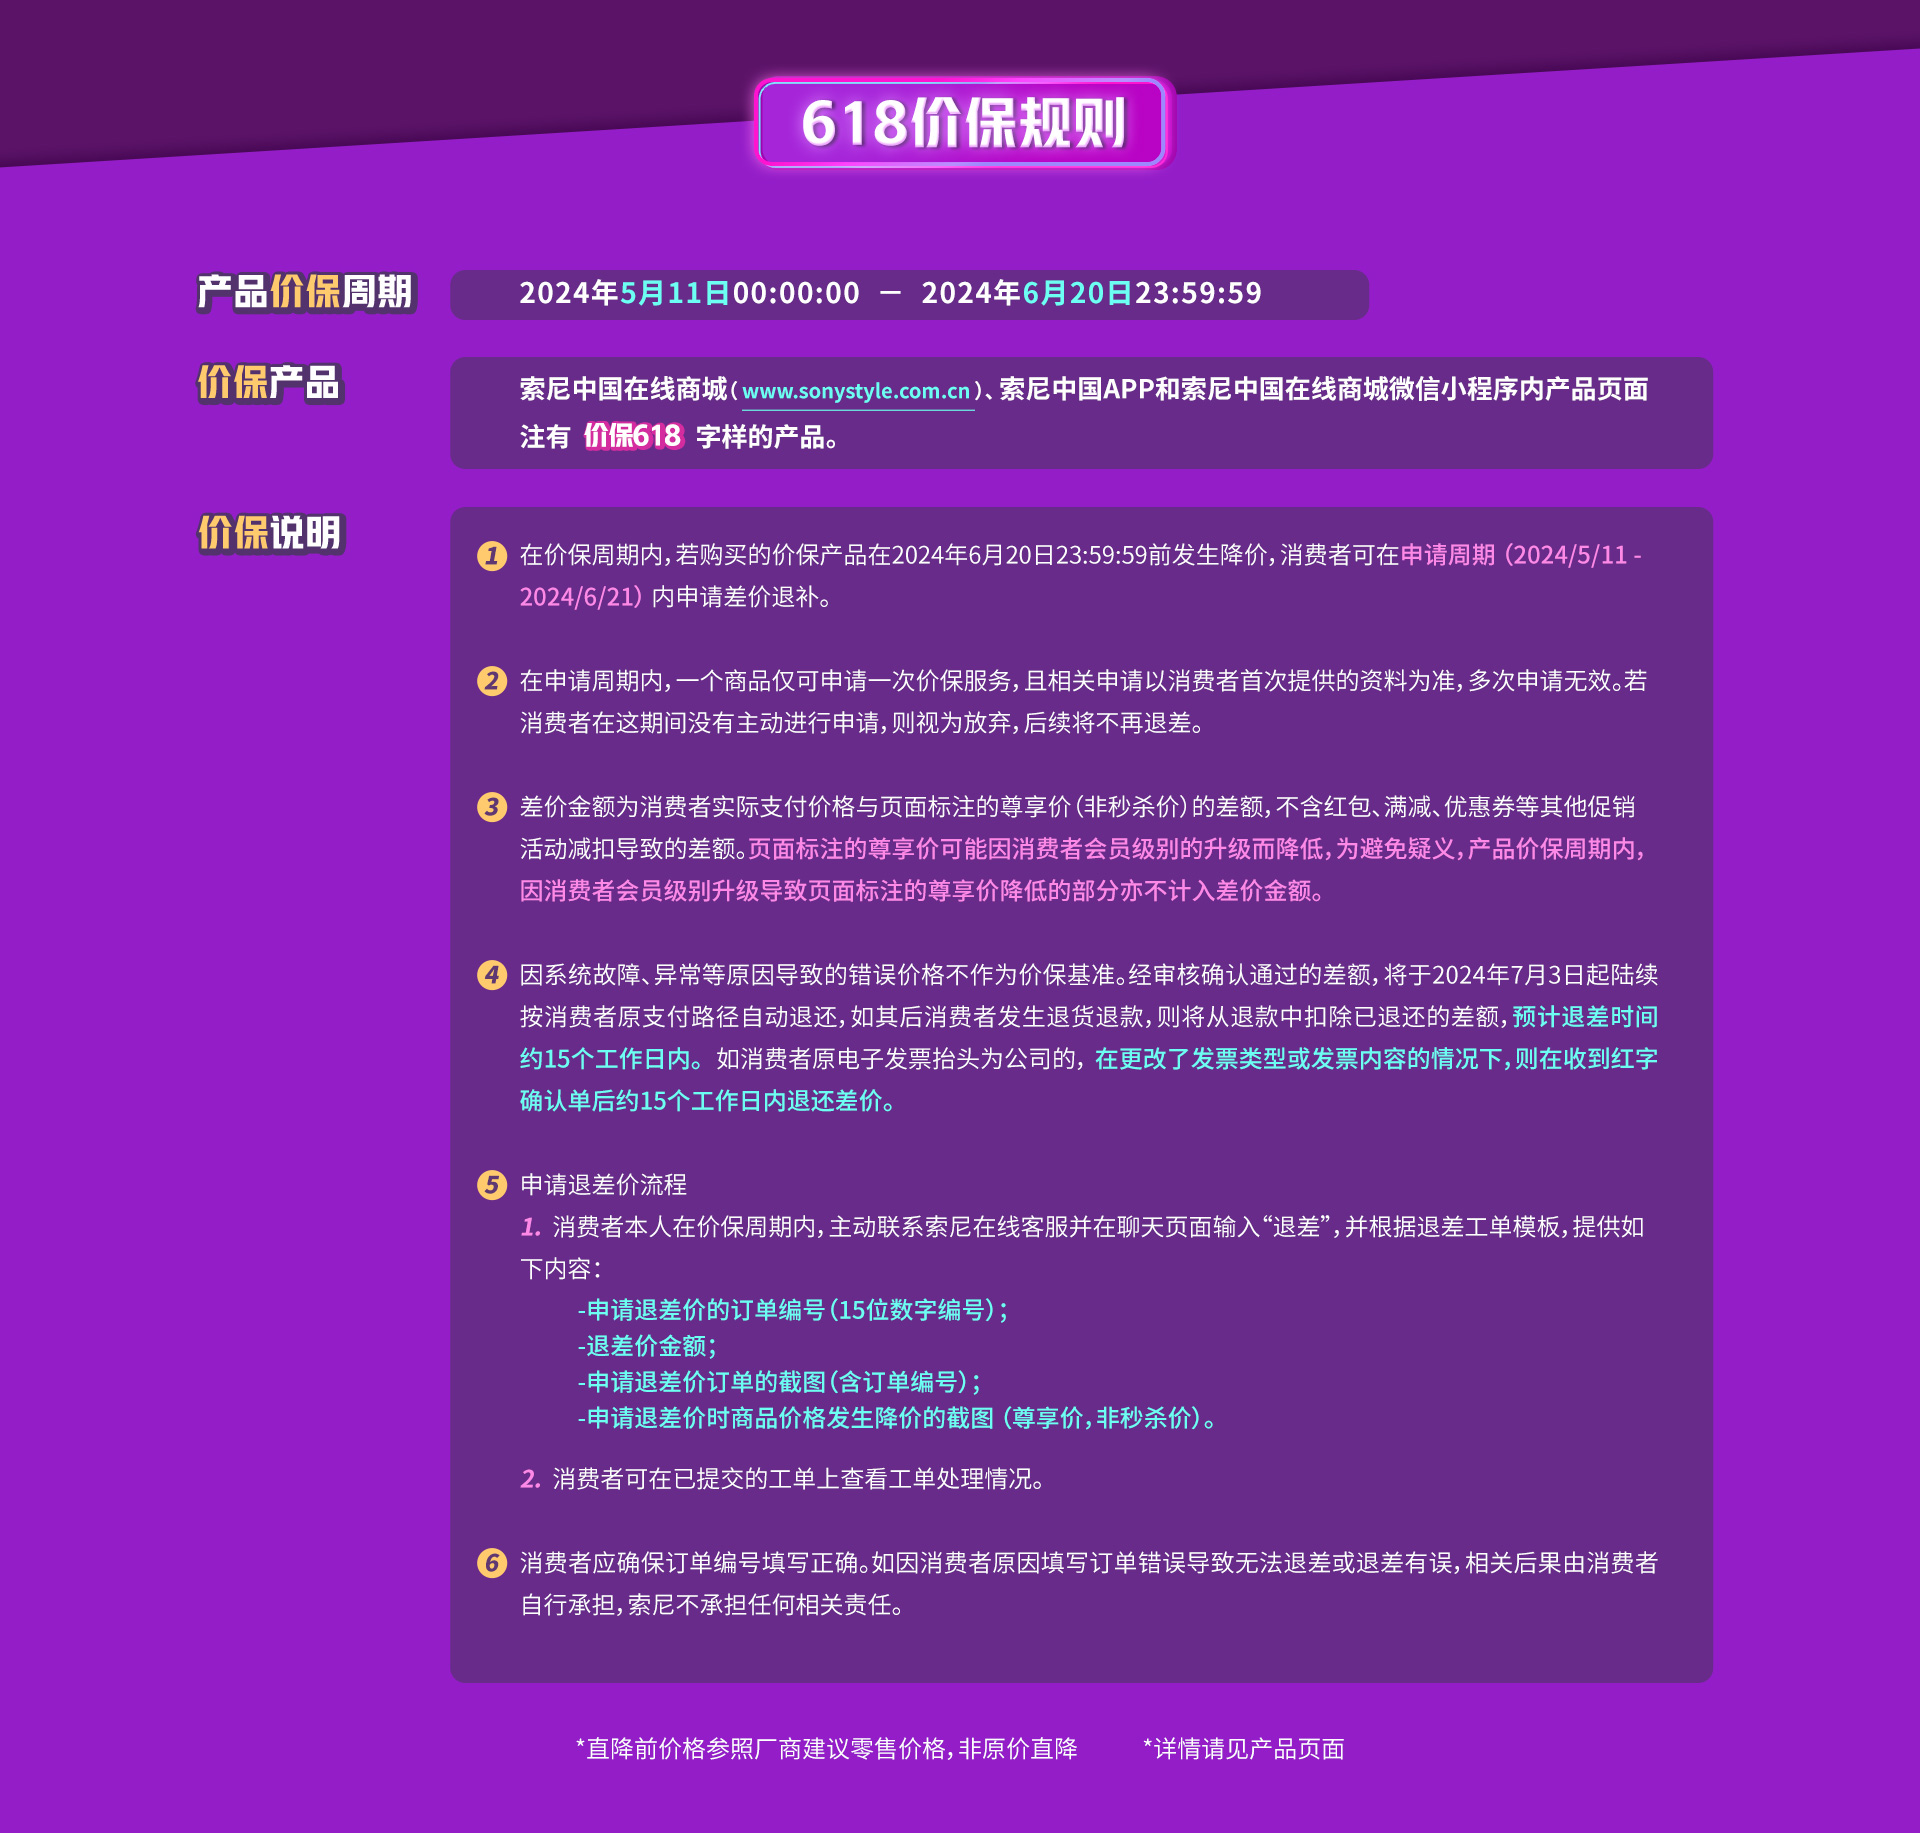Click the numbered circle icon 6

(x=491, y=1563)
